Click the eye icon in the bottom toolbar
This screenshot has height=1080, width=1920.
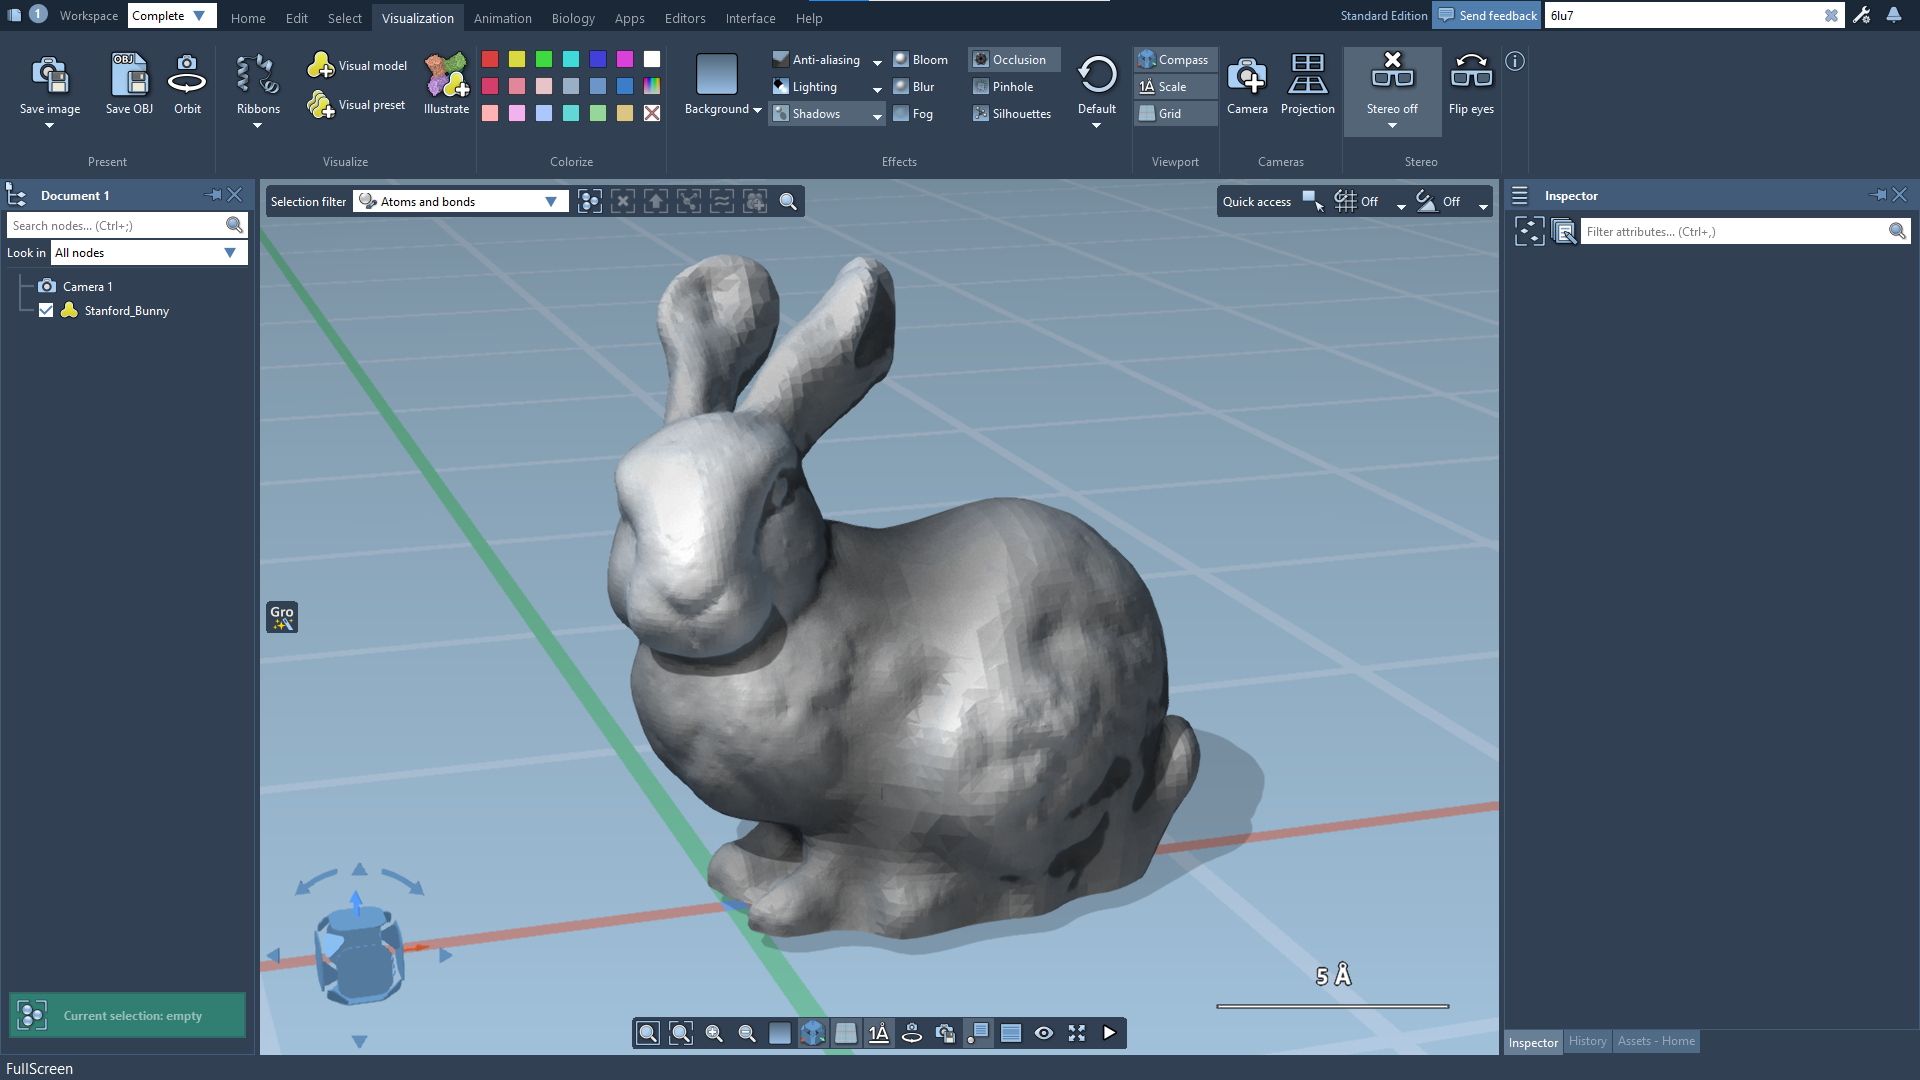(1044, 1033)
